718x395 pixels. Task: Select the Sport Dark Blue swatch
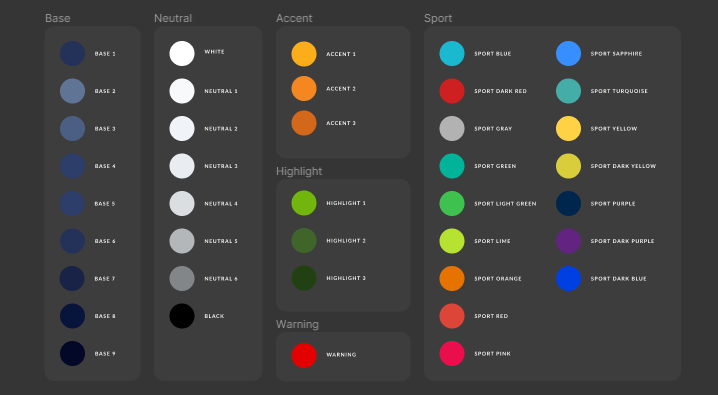[568, 278]
